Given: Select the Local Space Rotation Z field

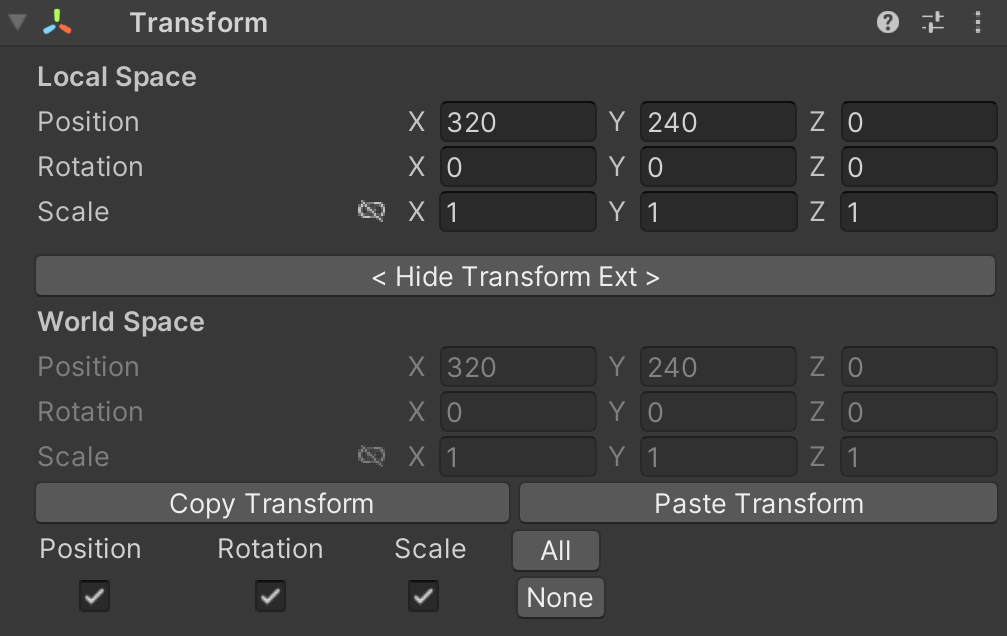Looking at the screenshot, I should pos(918,167).
